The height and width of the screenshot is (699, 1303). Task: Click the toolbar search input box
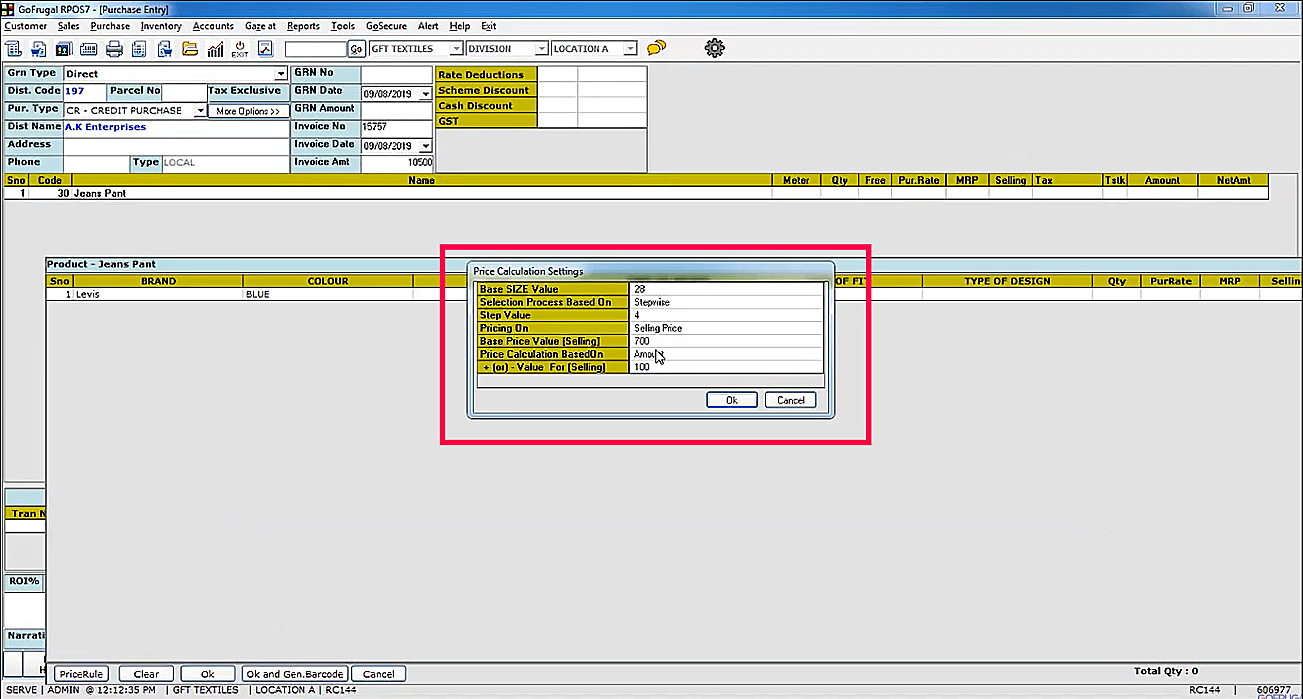tap(315, 49)
